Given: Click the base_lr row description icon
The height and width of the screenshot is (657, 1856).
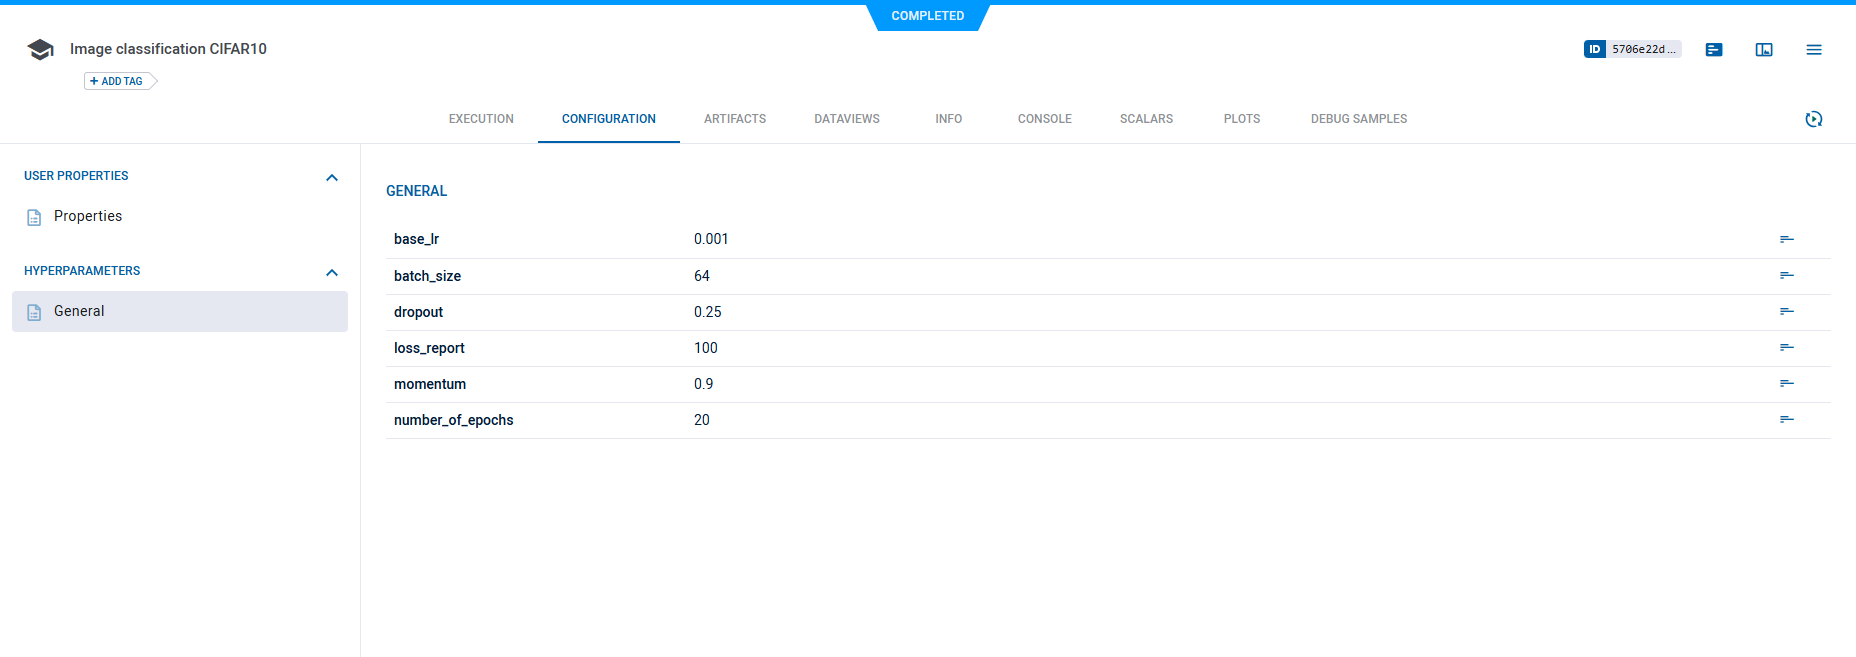Looking at the screenshot, I should tap(1787, 239).
